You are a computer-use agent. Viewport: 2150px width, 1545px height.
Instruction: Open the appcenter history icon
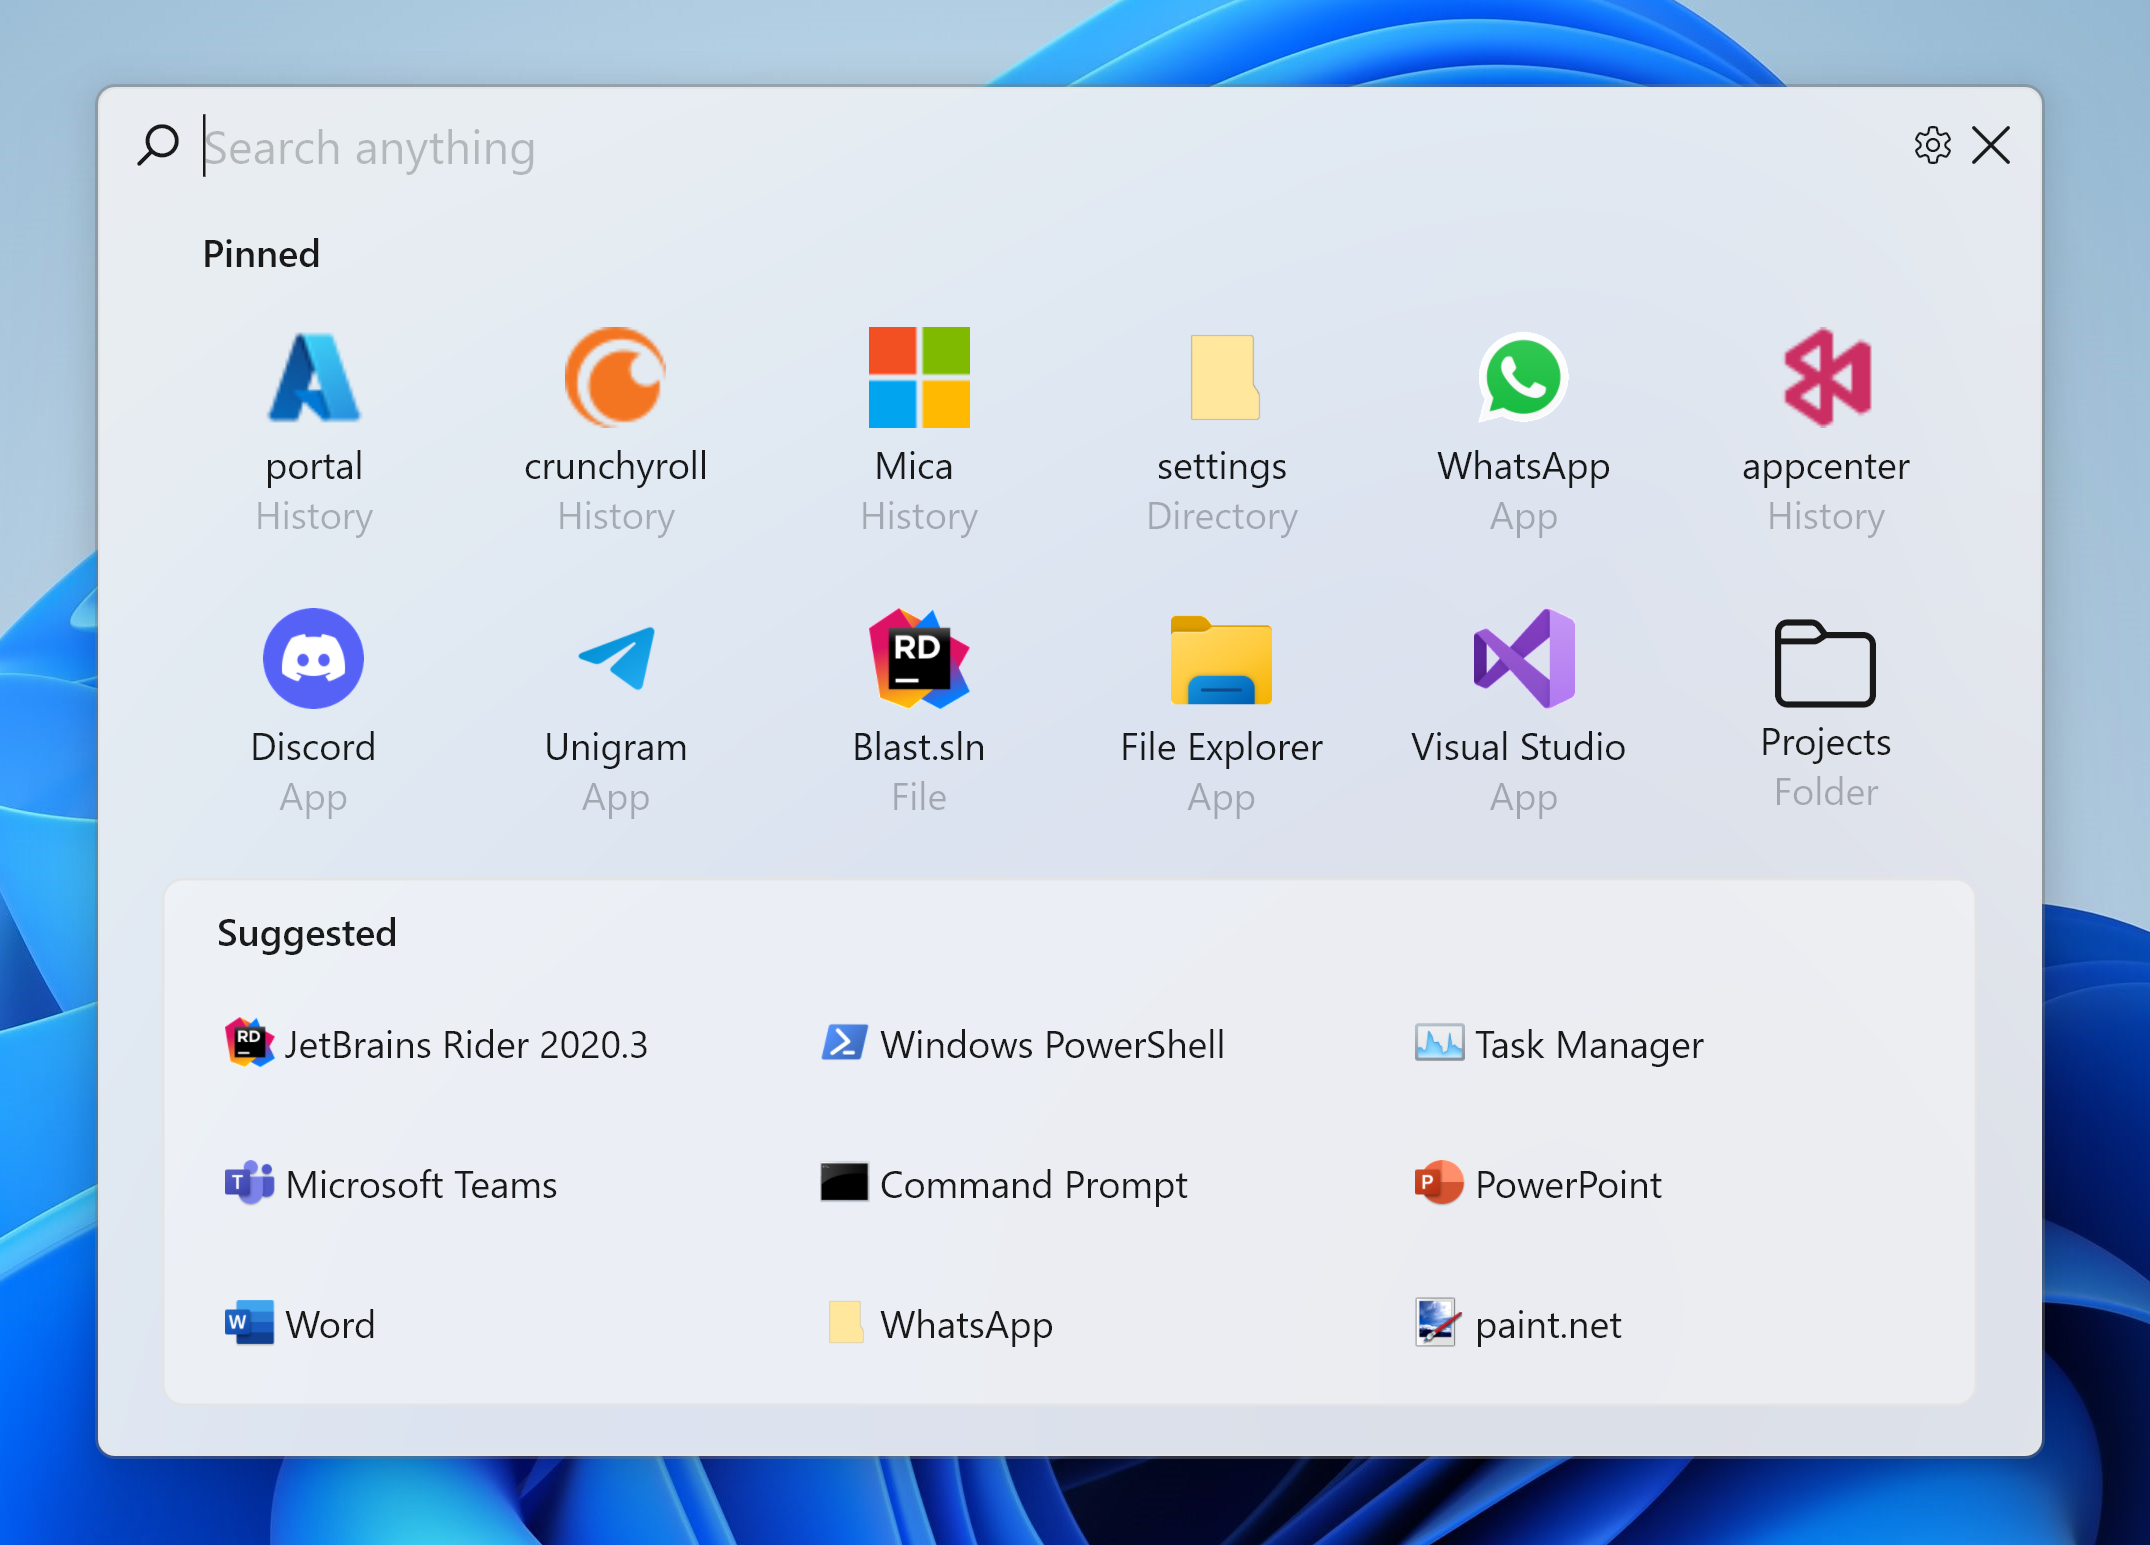[x=1828, y=377]
